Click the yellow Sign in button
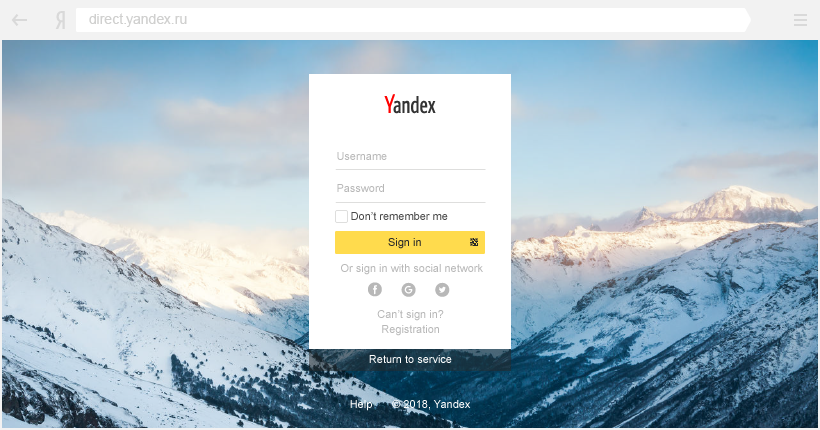This screenshot has height=430, width=820. (410, 242)
